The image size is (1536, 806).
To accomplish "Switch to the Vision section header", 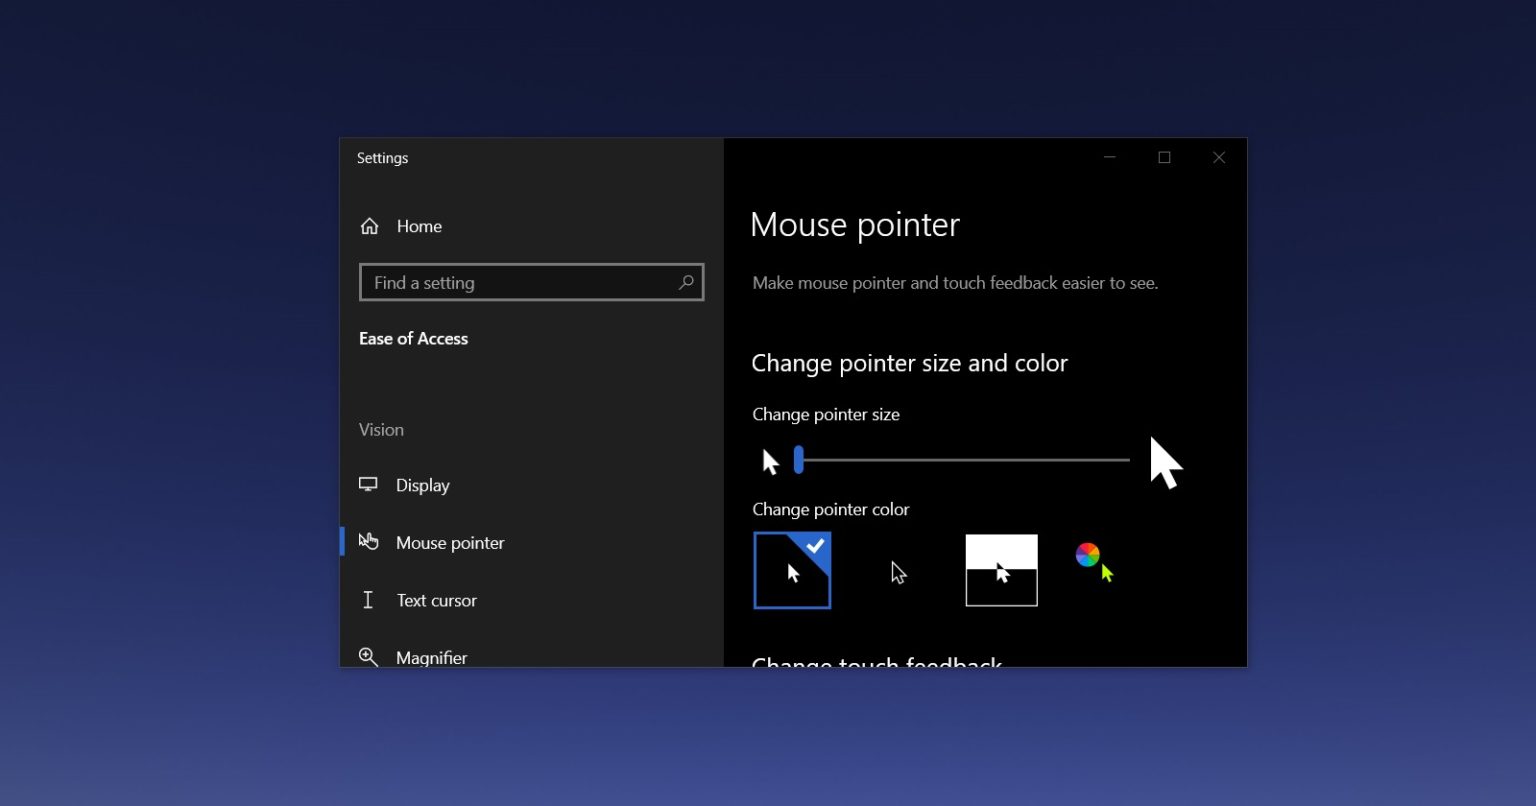I will pyautogui.click(x=381, y=429).
